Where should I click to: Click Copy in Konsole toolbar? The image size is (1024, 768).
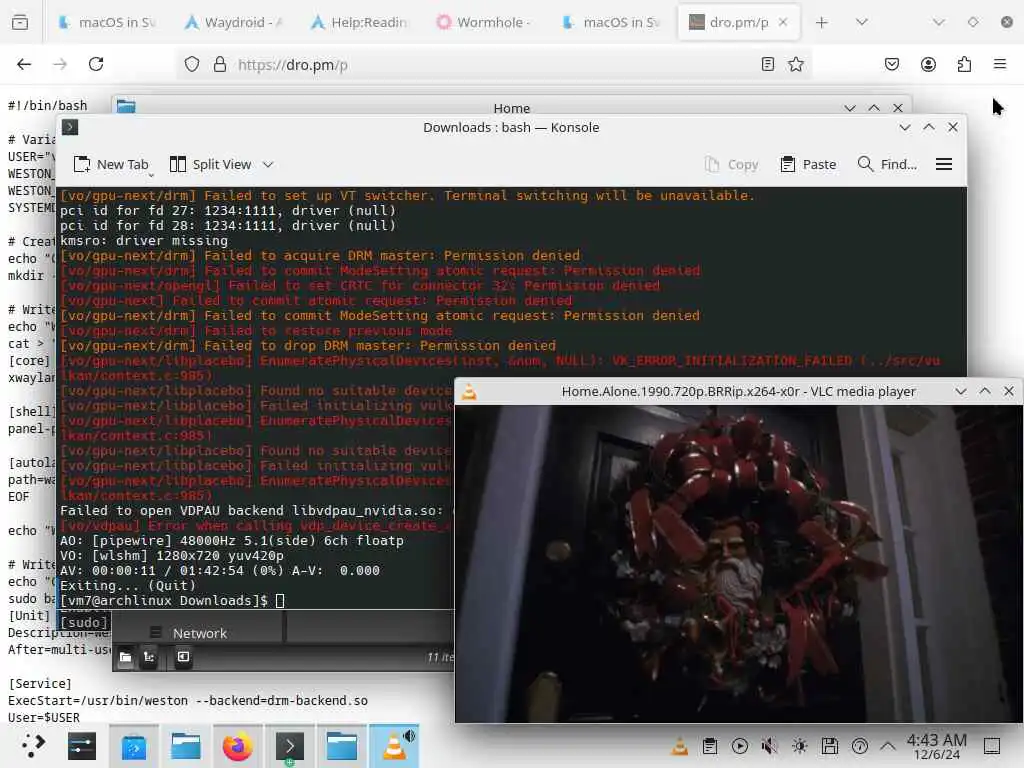731,165
